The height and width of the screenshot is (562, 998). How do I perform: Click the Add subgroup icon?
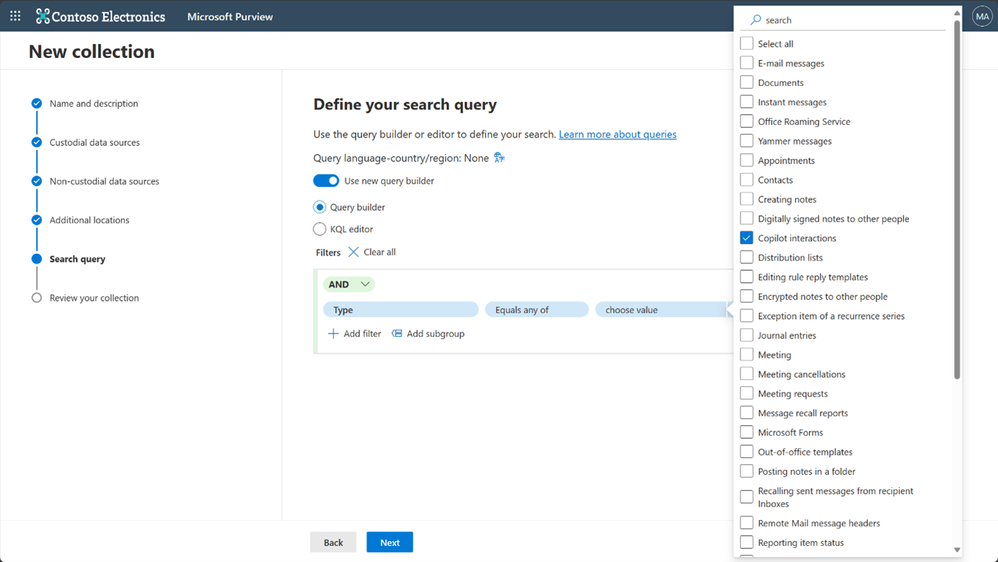[x=397, y=334]
